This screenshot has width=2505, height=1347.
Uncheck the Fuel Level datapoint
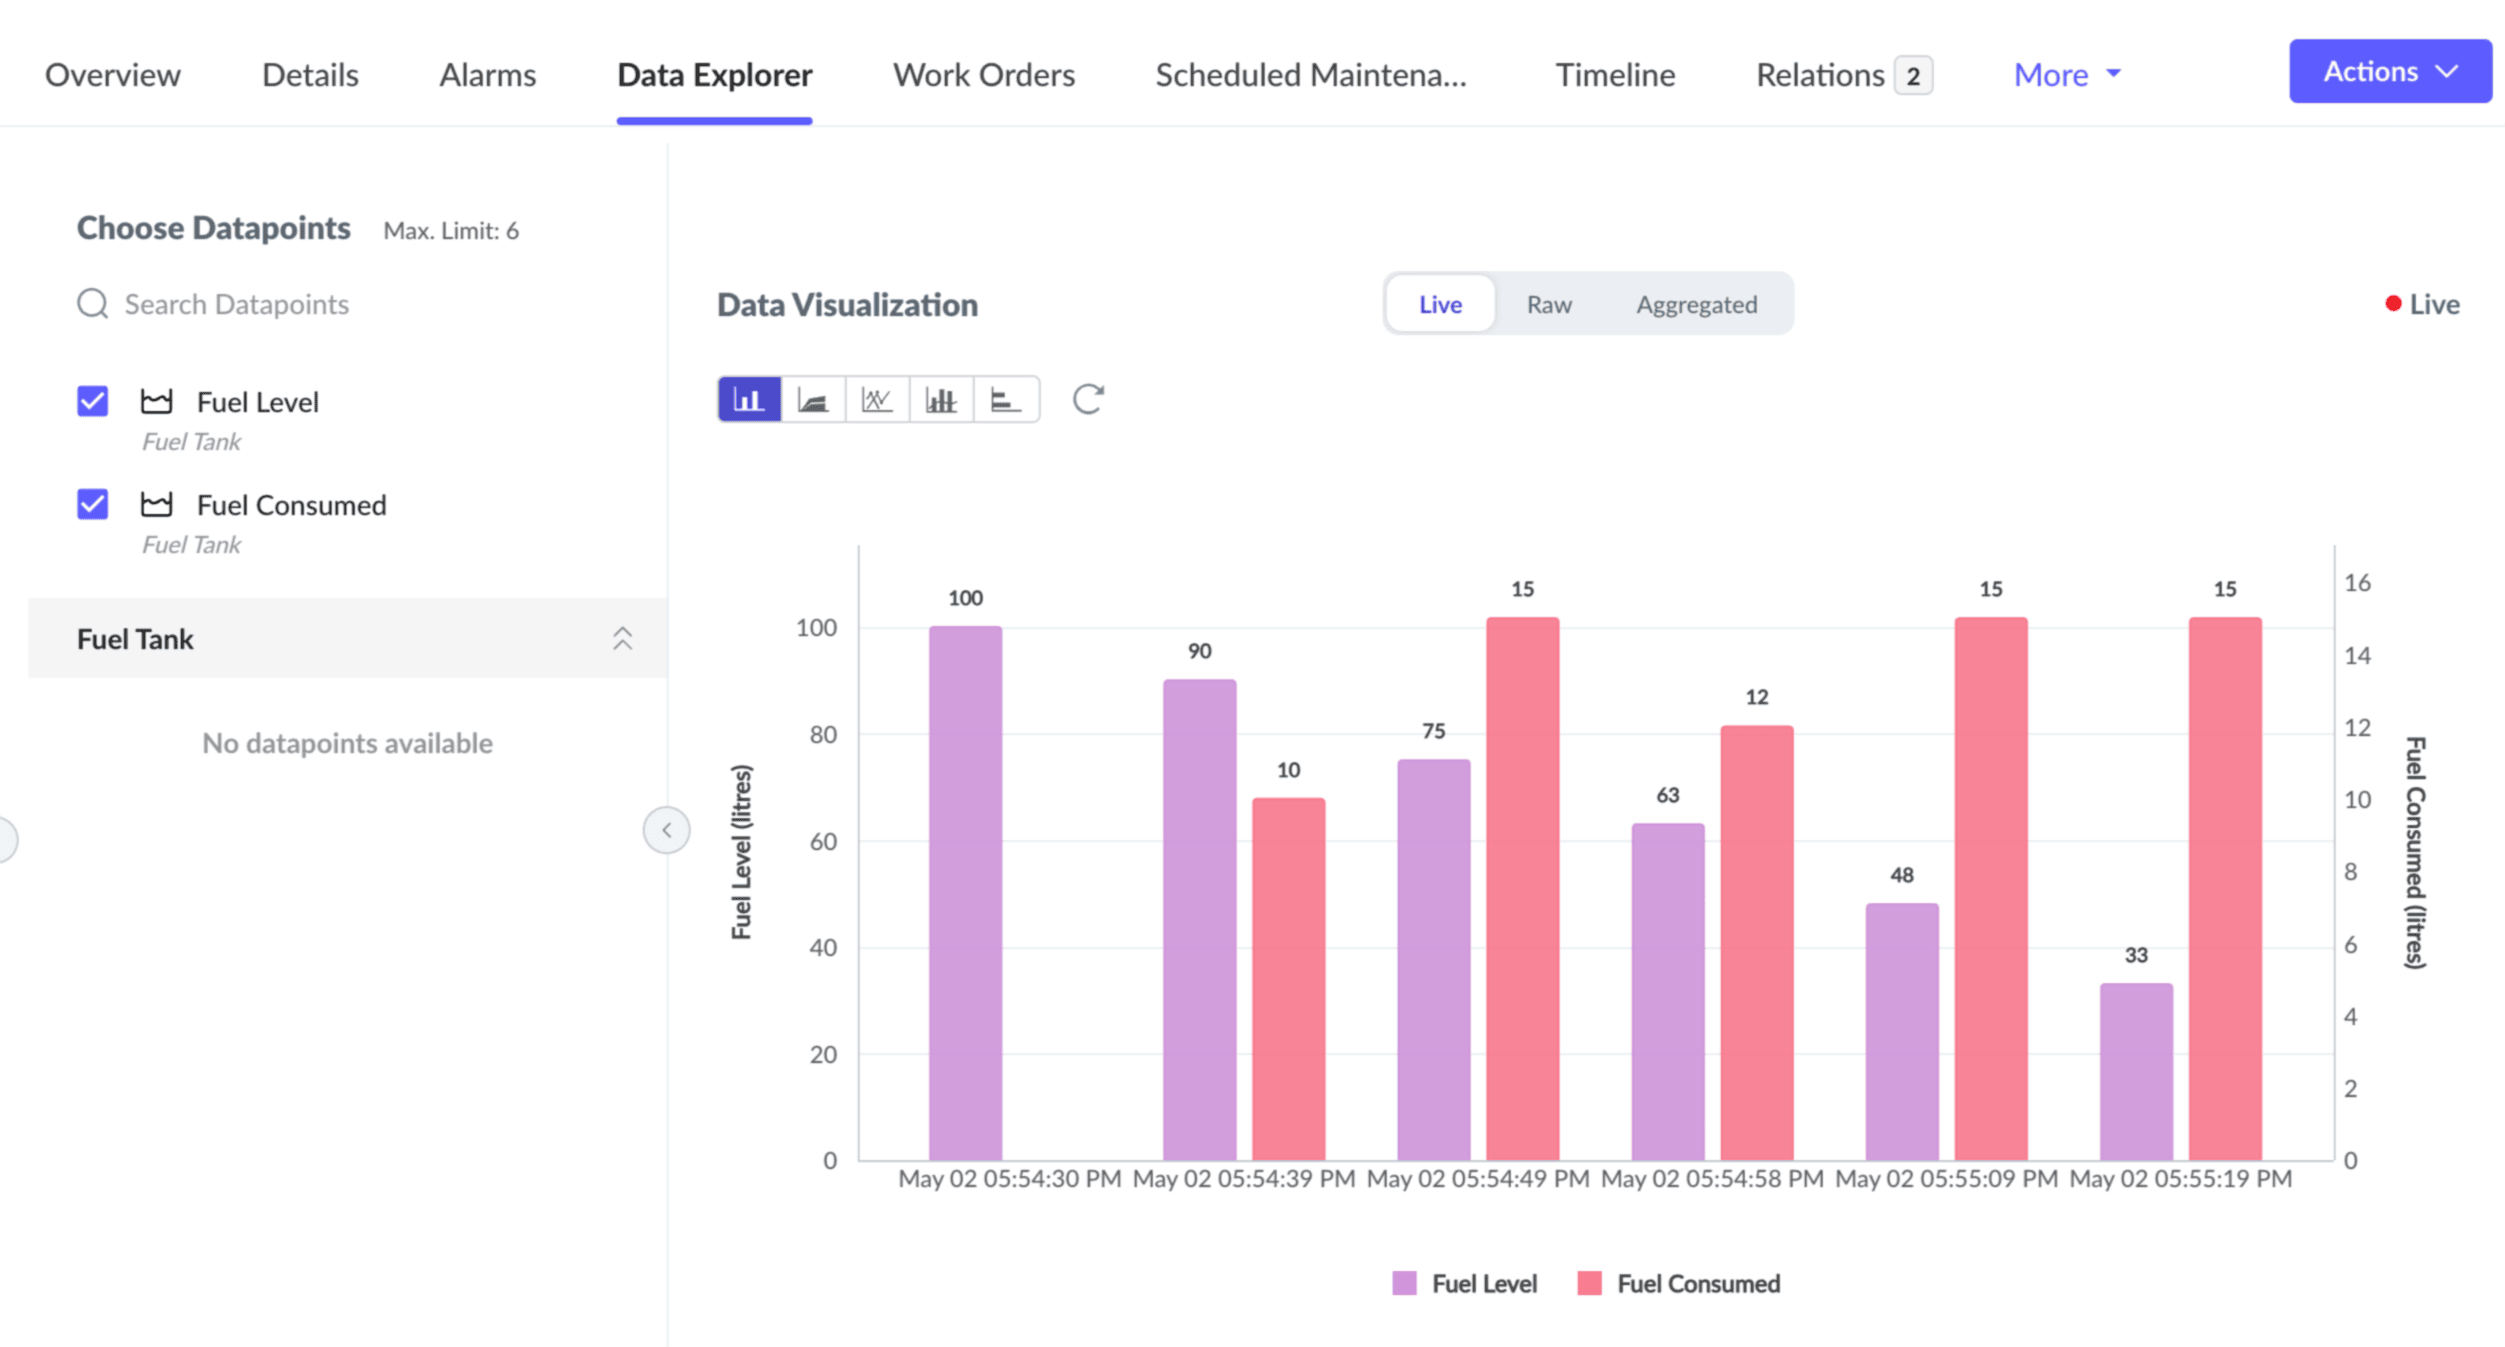(x=93, y=401)
